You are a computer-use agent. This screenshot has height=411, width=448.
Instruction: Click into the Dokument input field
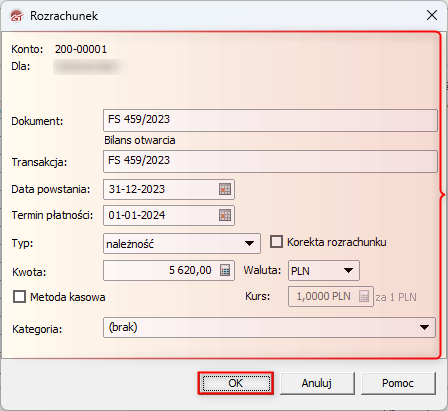[x=270, y=120]
